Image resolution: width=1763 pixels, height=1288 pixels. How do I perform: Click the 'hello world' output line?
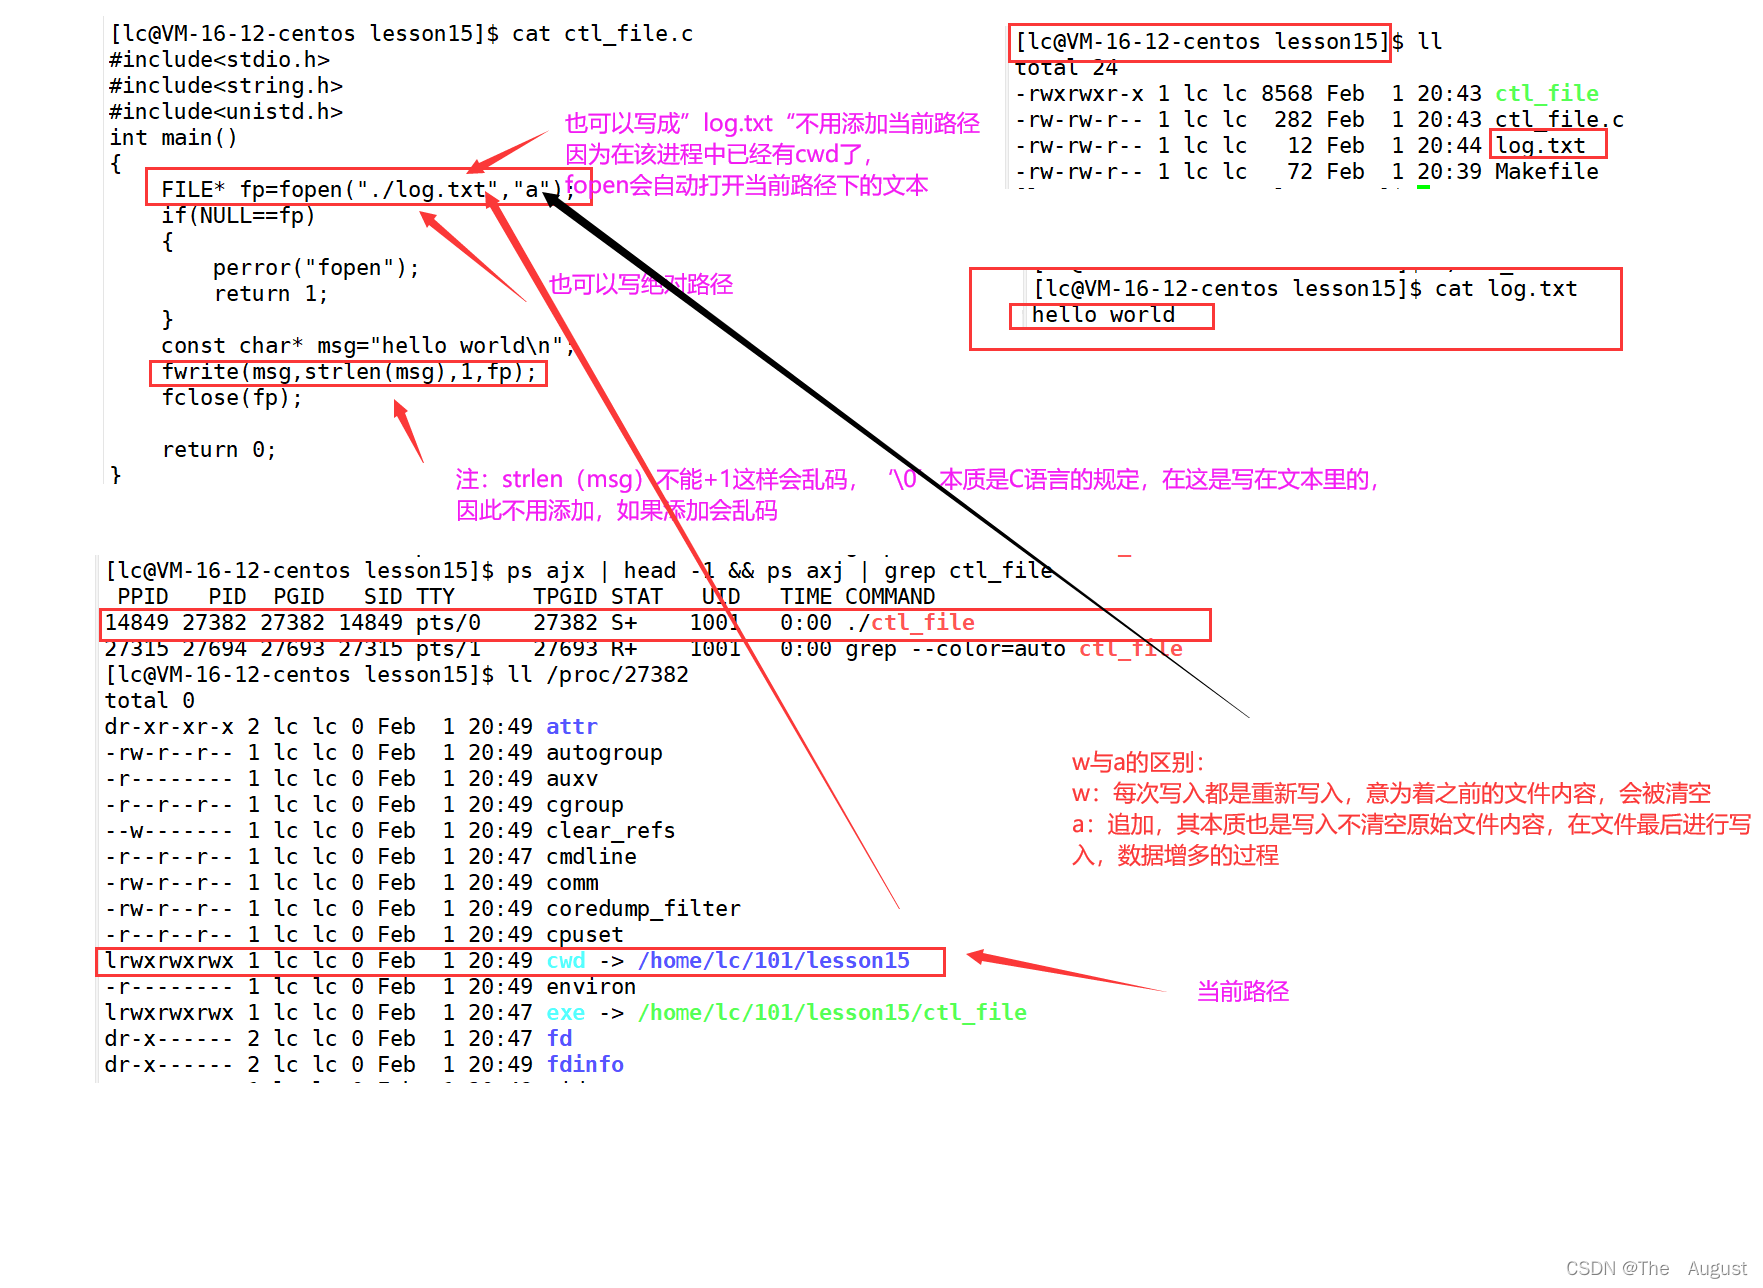pyautogui.click(x=1103, y=315)
